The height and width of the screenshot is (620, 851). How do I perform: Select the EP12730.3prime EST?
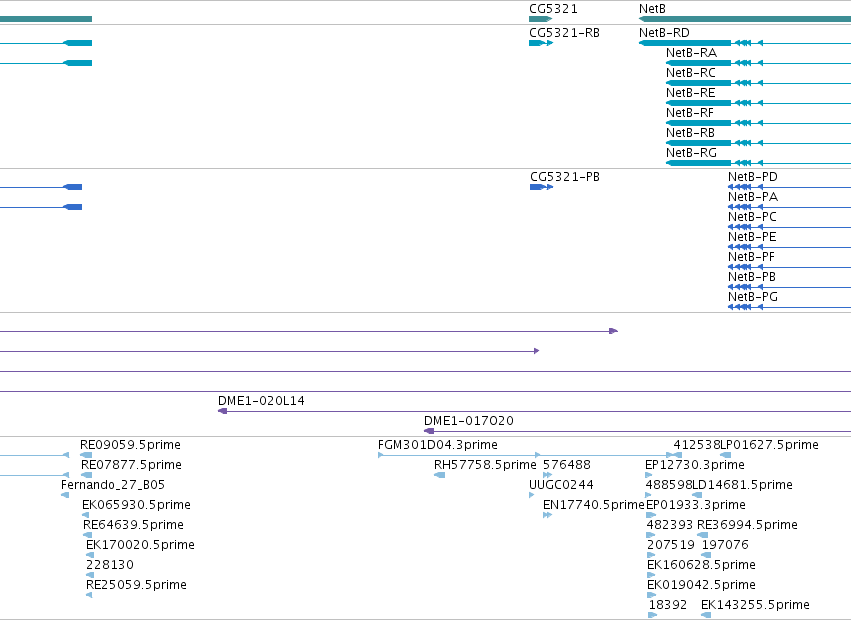tap(695, 465)
